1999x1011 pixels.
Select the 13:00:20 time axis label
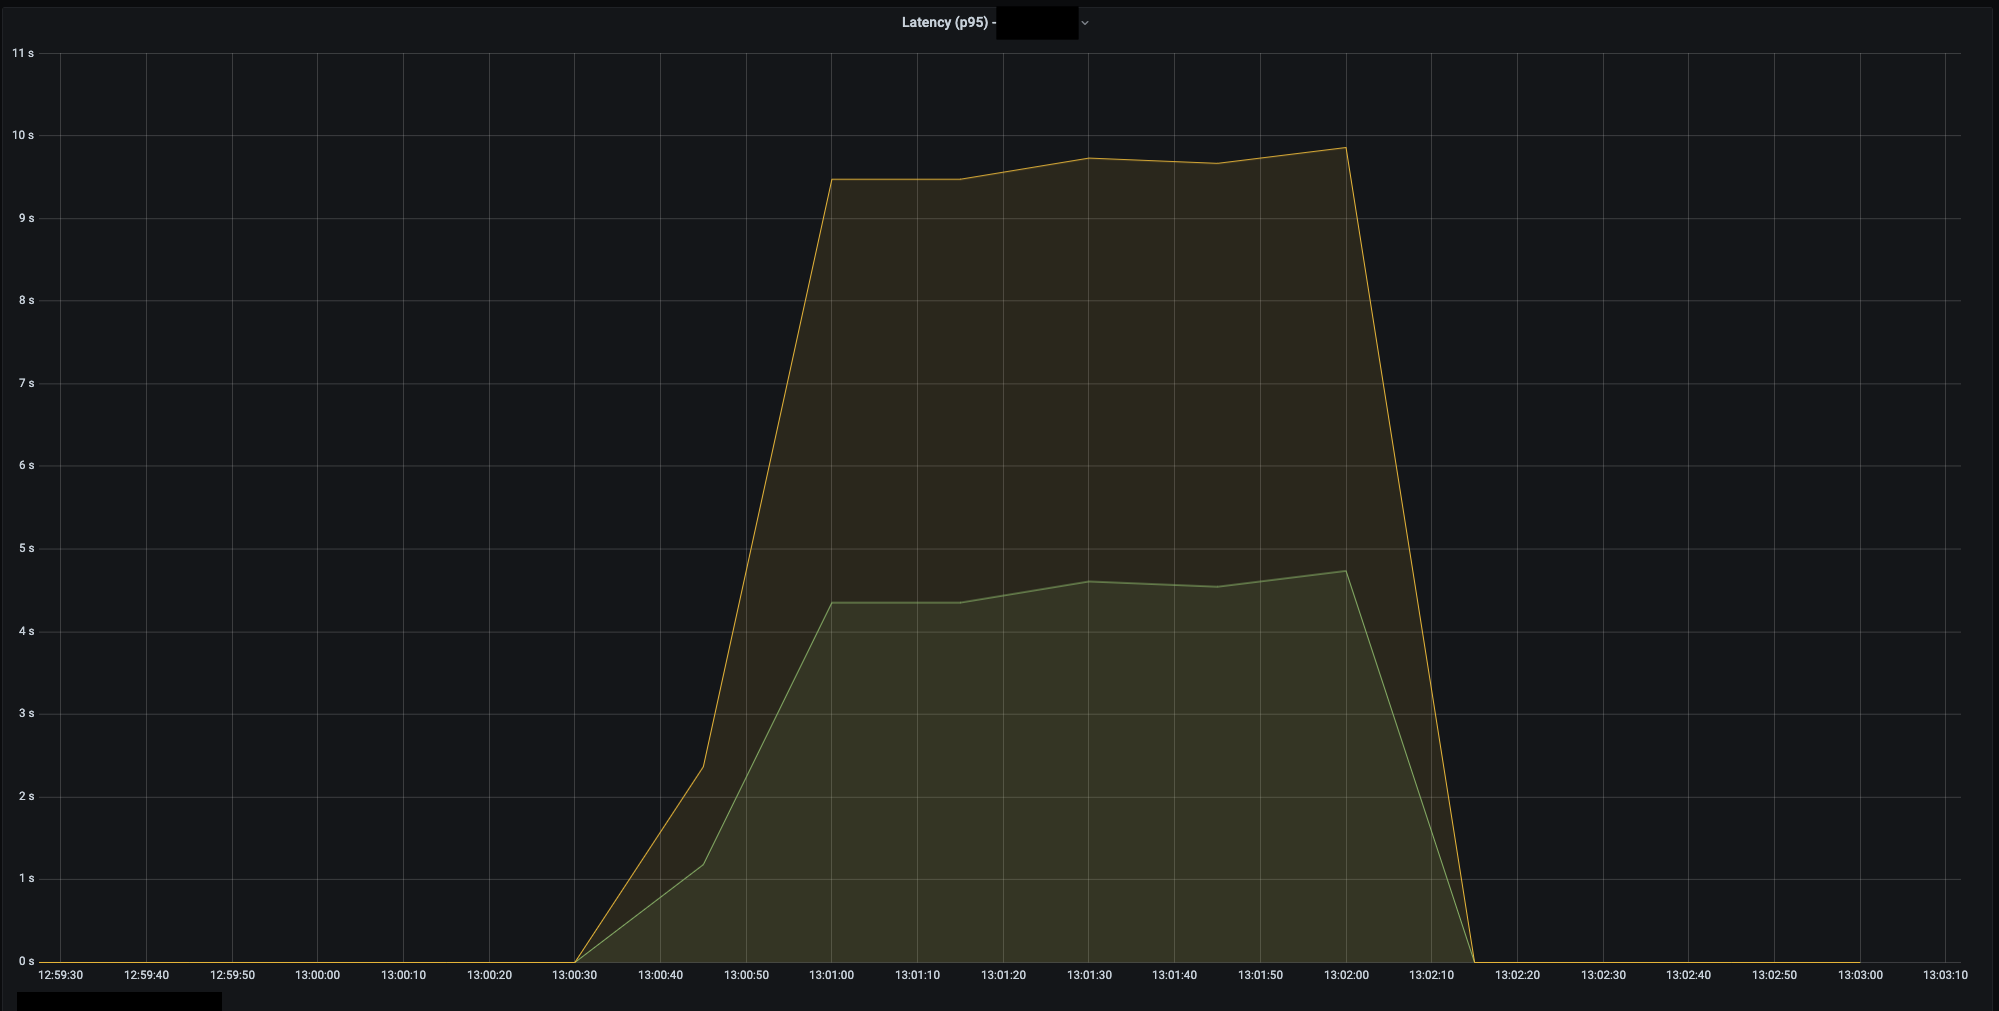tap(489, 975)
